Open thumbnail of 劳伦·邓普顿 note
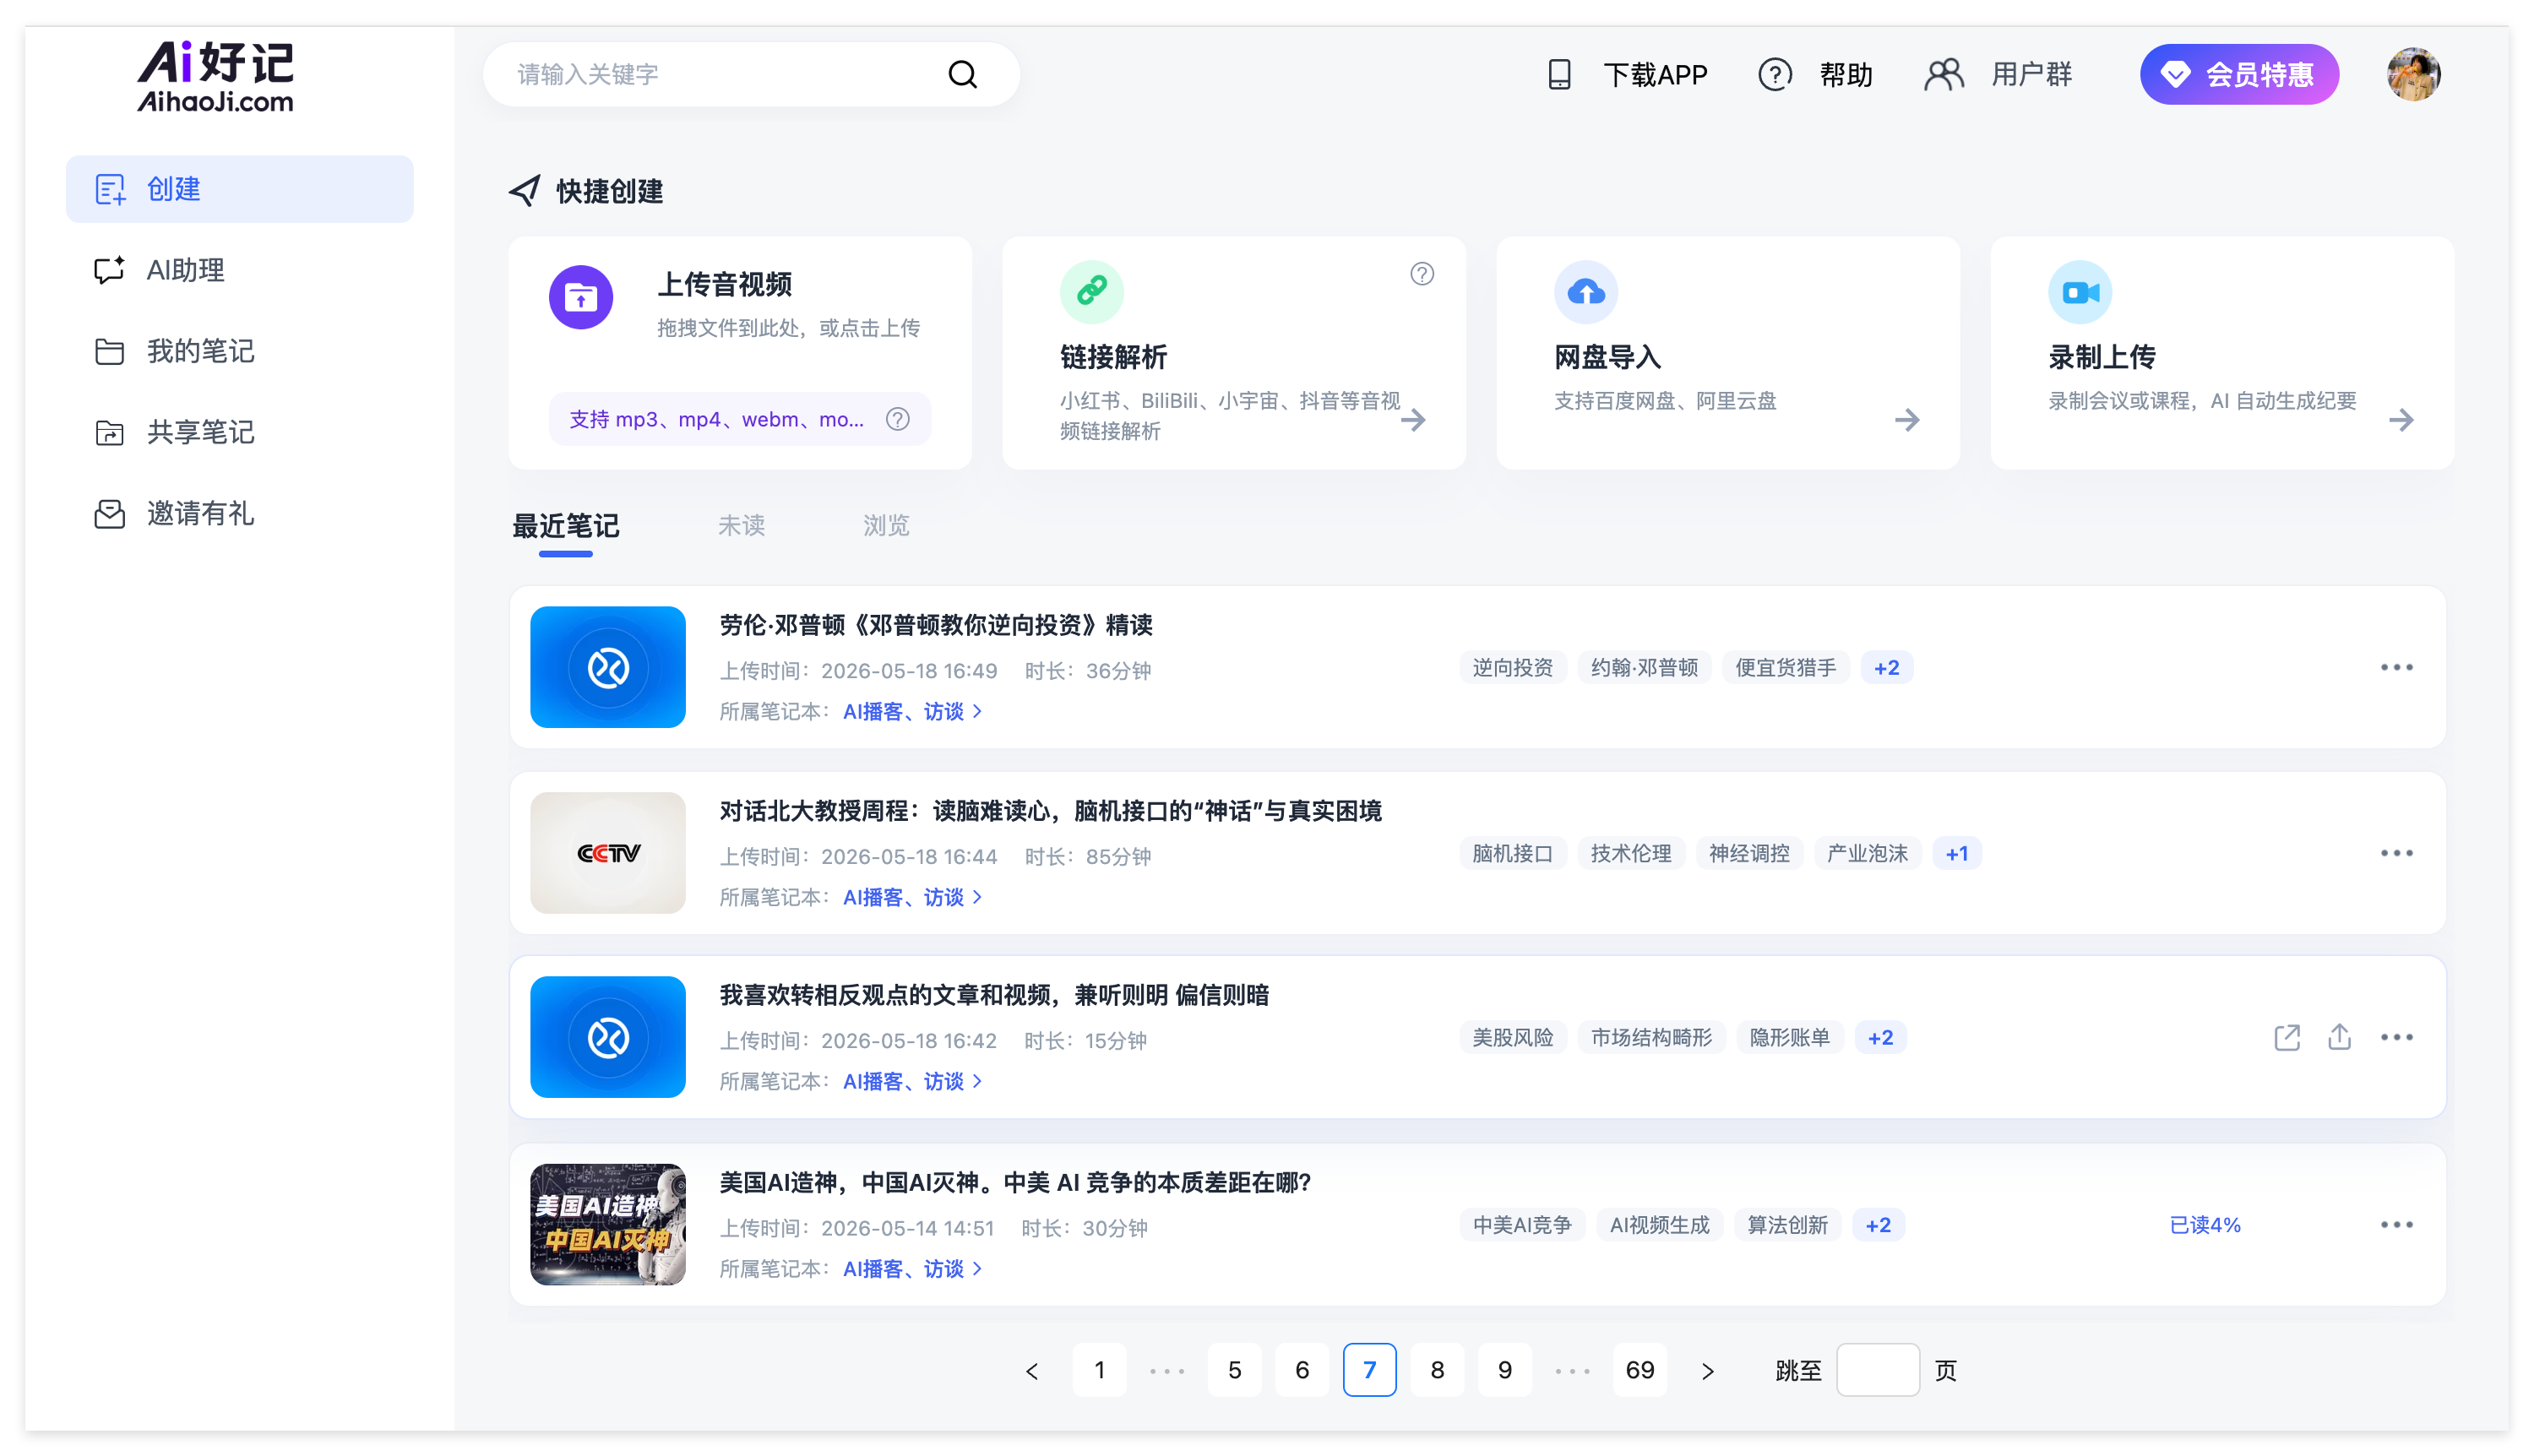 pyautogui.click(x=607, y=667)
